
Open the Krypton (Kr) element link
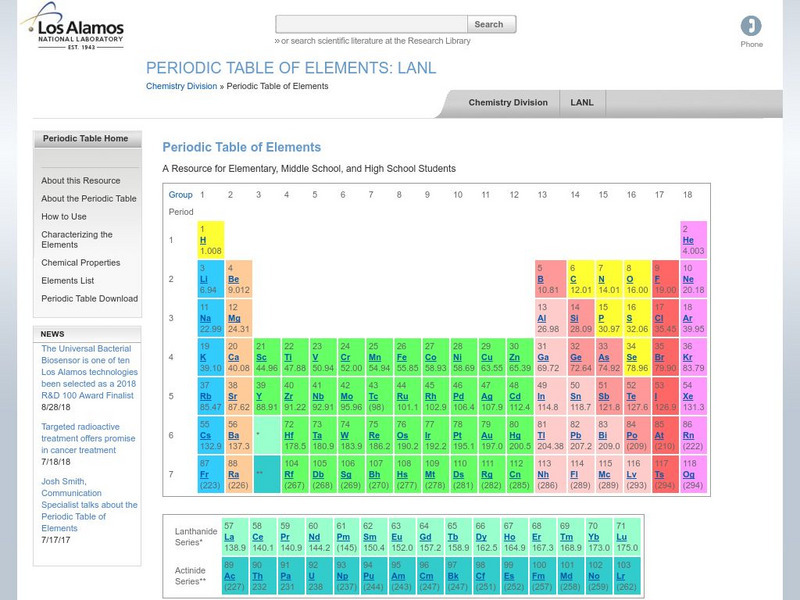coord(687,357)
